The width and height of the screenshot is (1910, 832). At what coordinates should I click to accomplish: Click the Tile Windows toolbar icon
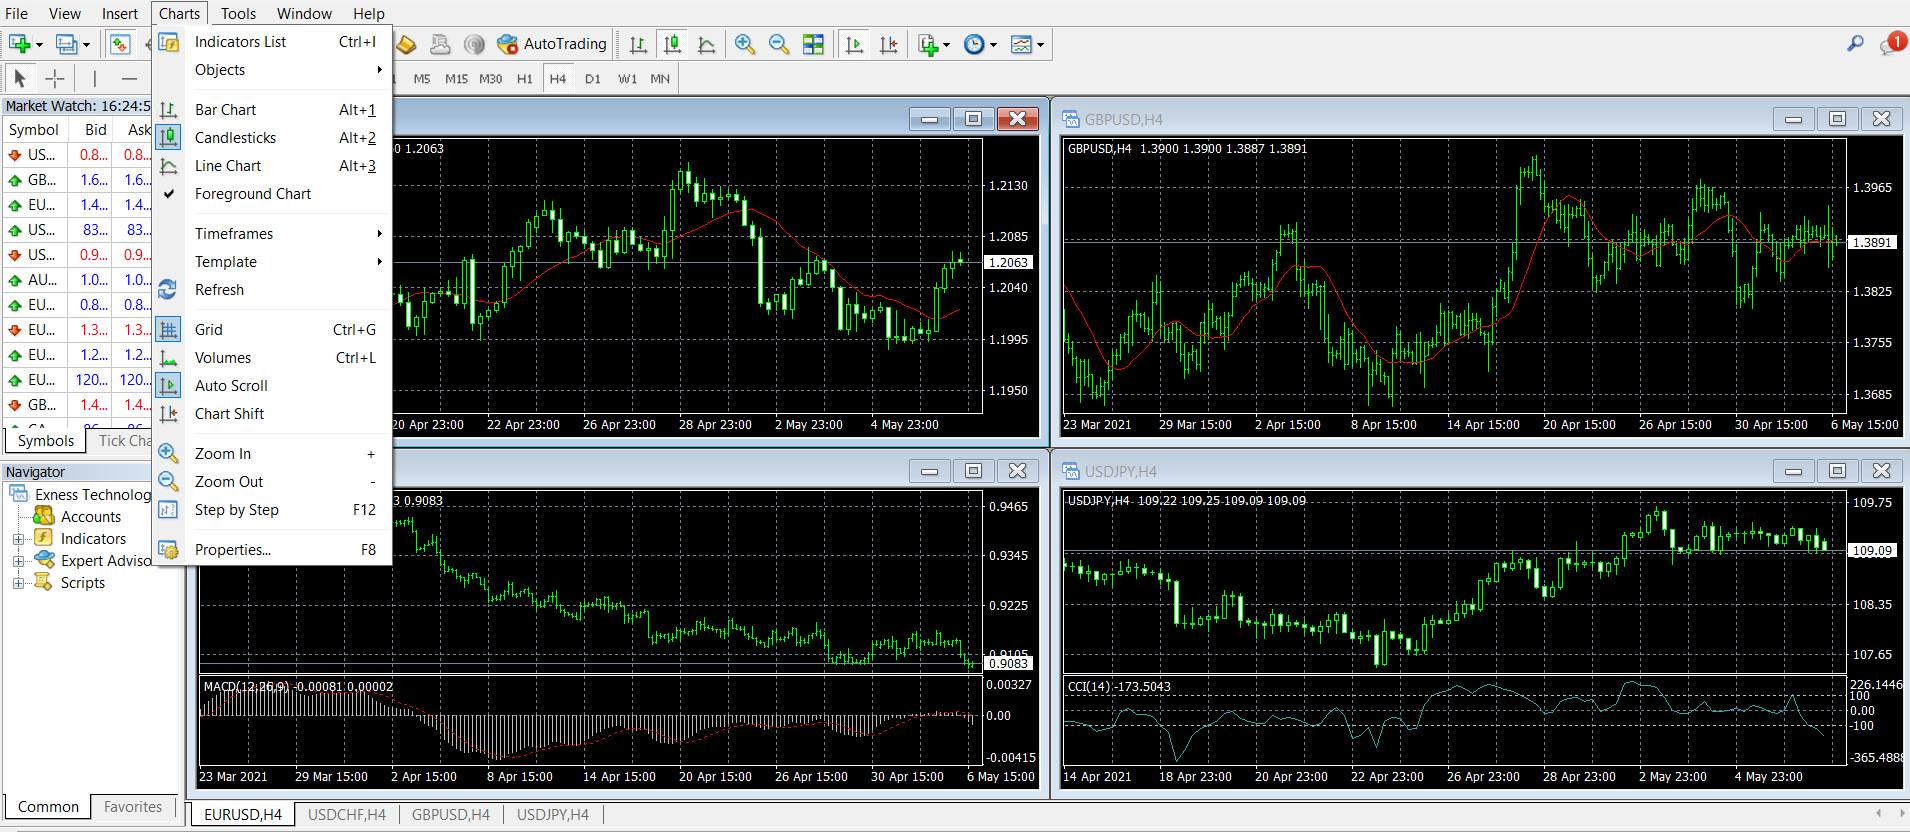click(x=814, y=44)
